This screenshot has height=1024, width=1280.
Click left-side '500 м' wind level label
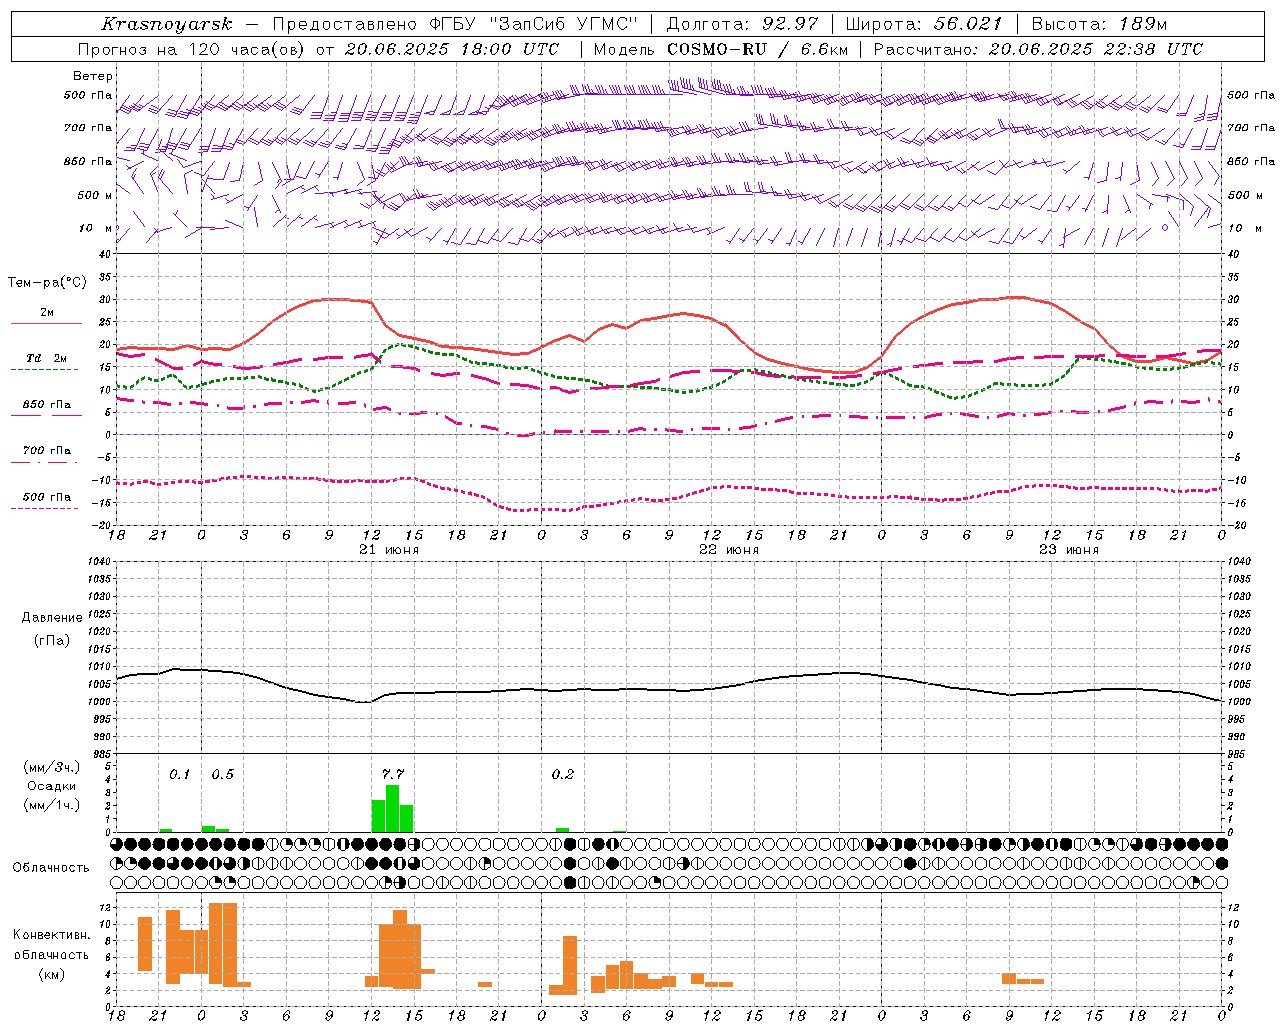point(95,195)
